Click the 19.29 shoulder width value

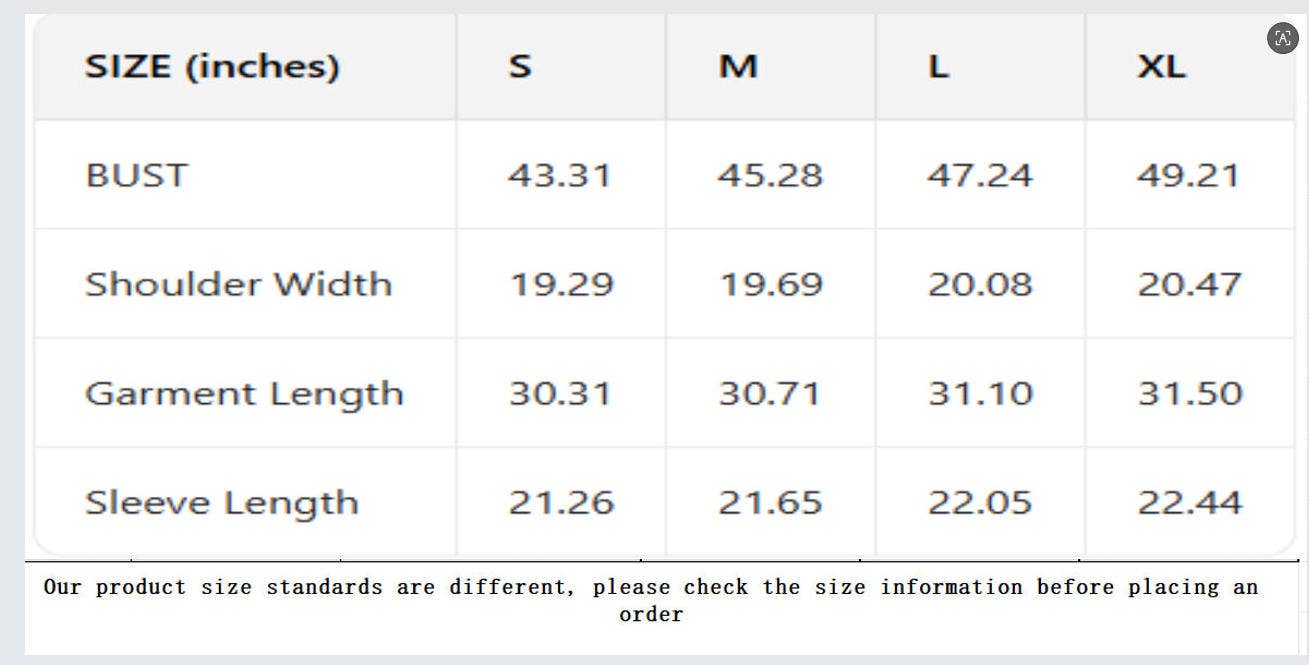(561, 285)
